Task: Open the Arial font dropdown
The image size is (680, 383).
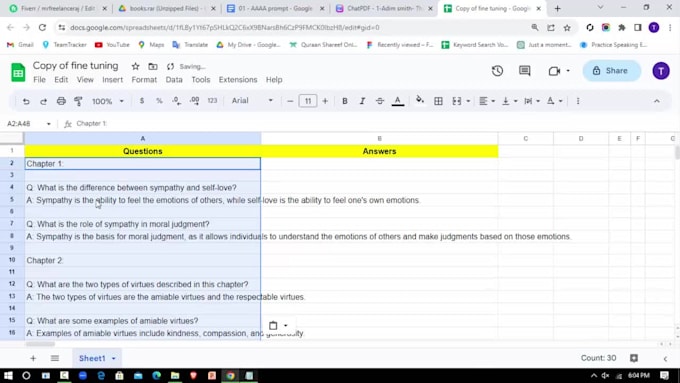Action: pos(252,101)
